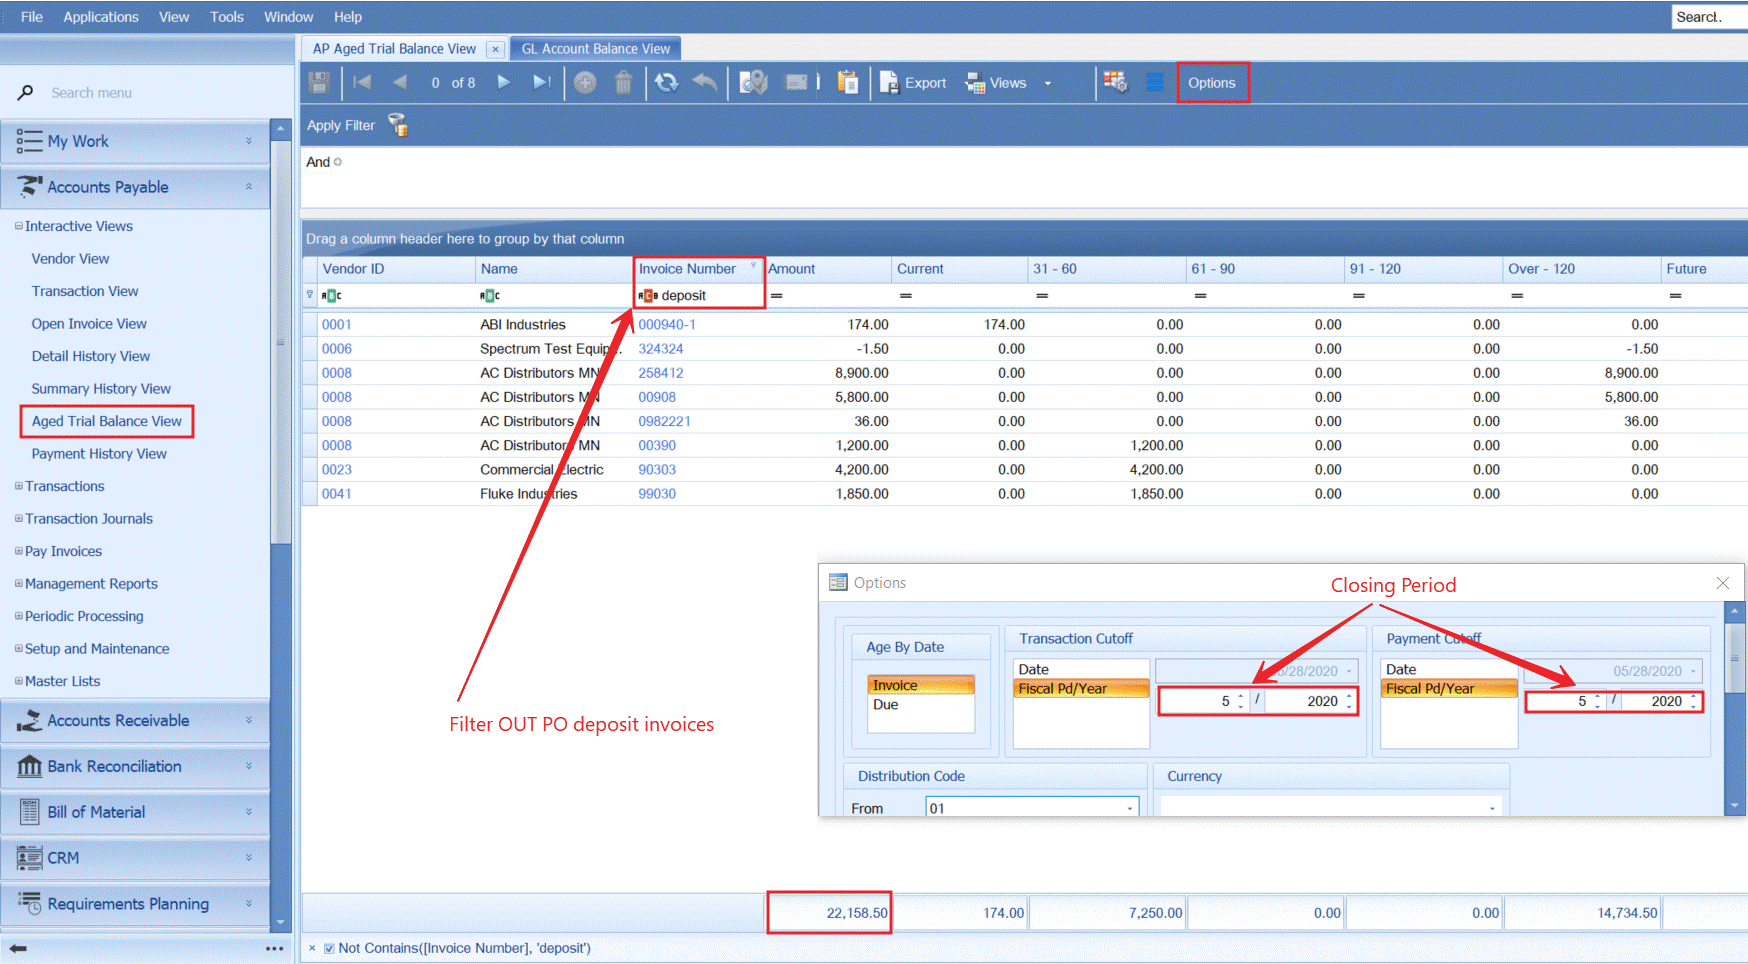Open the Distribution Code From dropdown
The image size is (1748, 964).
1130,808
